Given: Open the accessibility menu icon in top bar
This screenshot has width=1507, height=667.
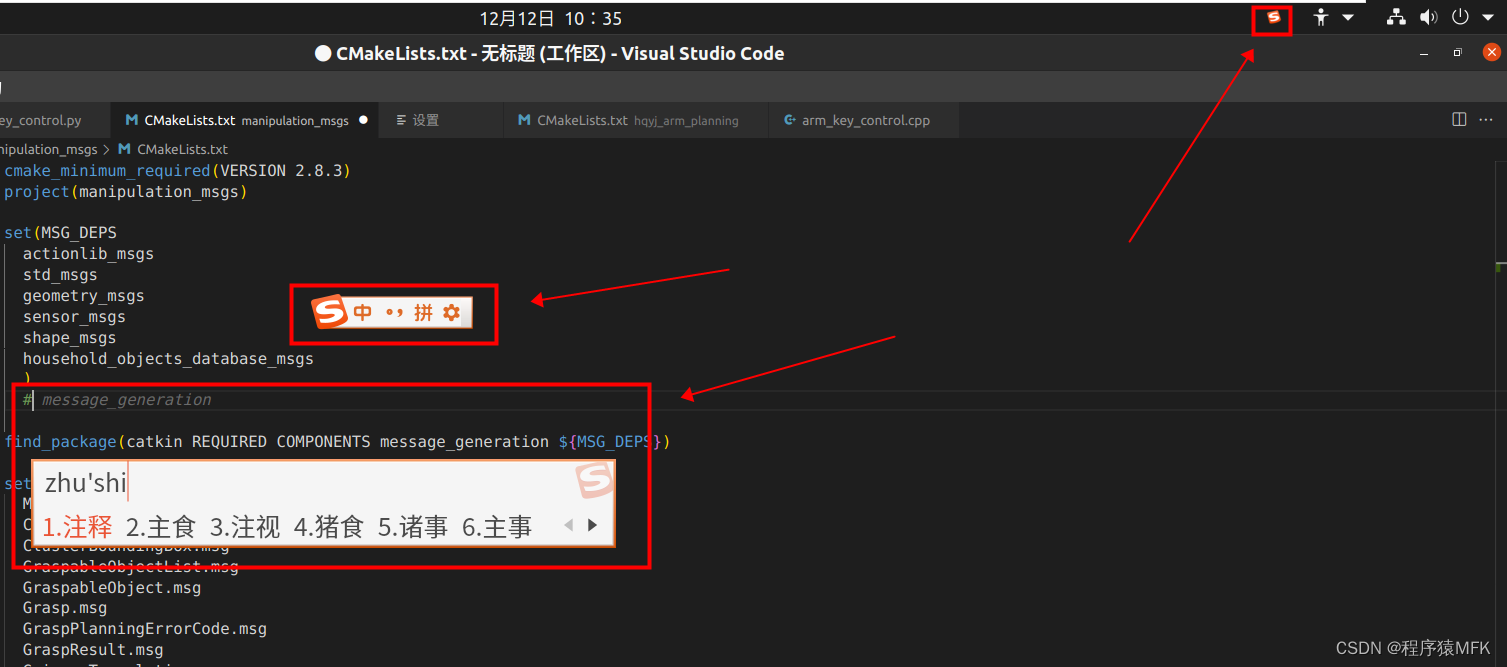Looking at the screenshot, I should point(1322,17).
